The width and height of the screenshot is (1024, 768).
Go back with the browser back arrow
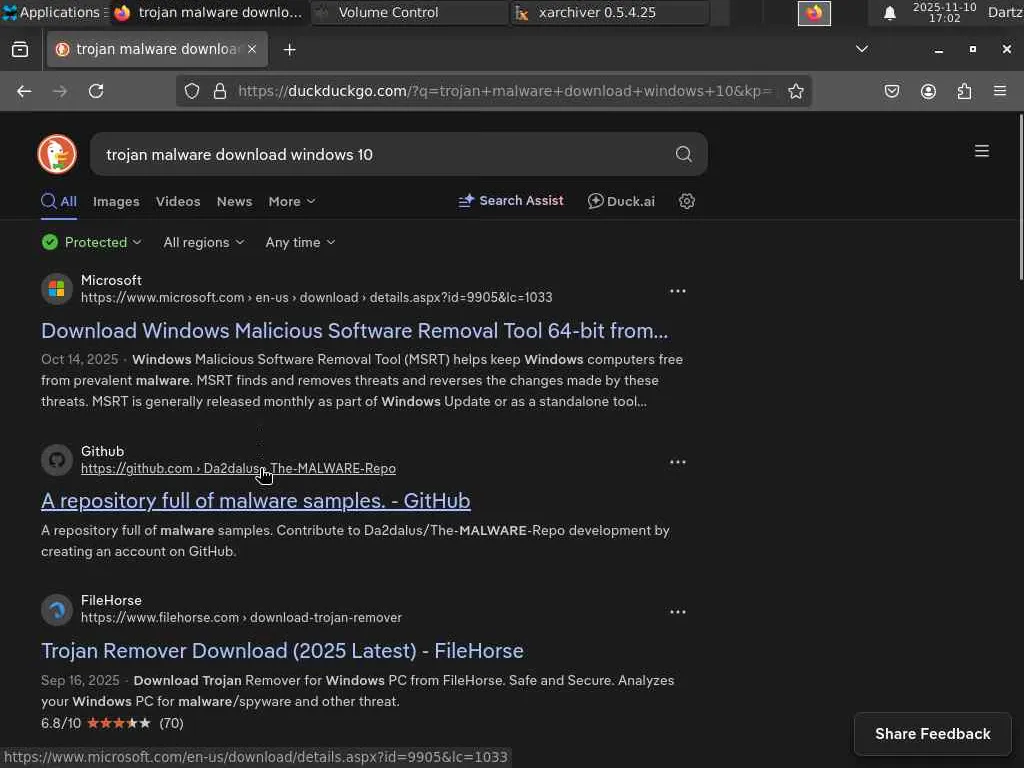coord(24,91)
